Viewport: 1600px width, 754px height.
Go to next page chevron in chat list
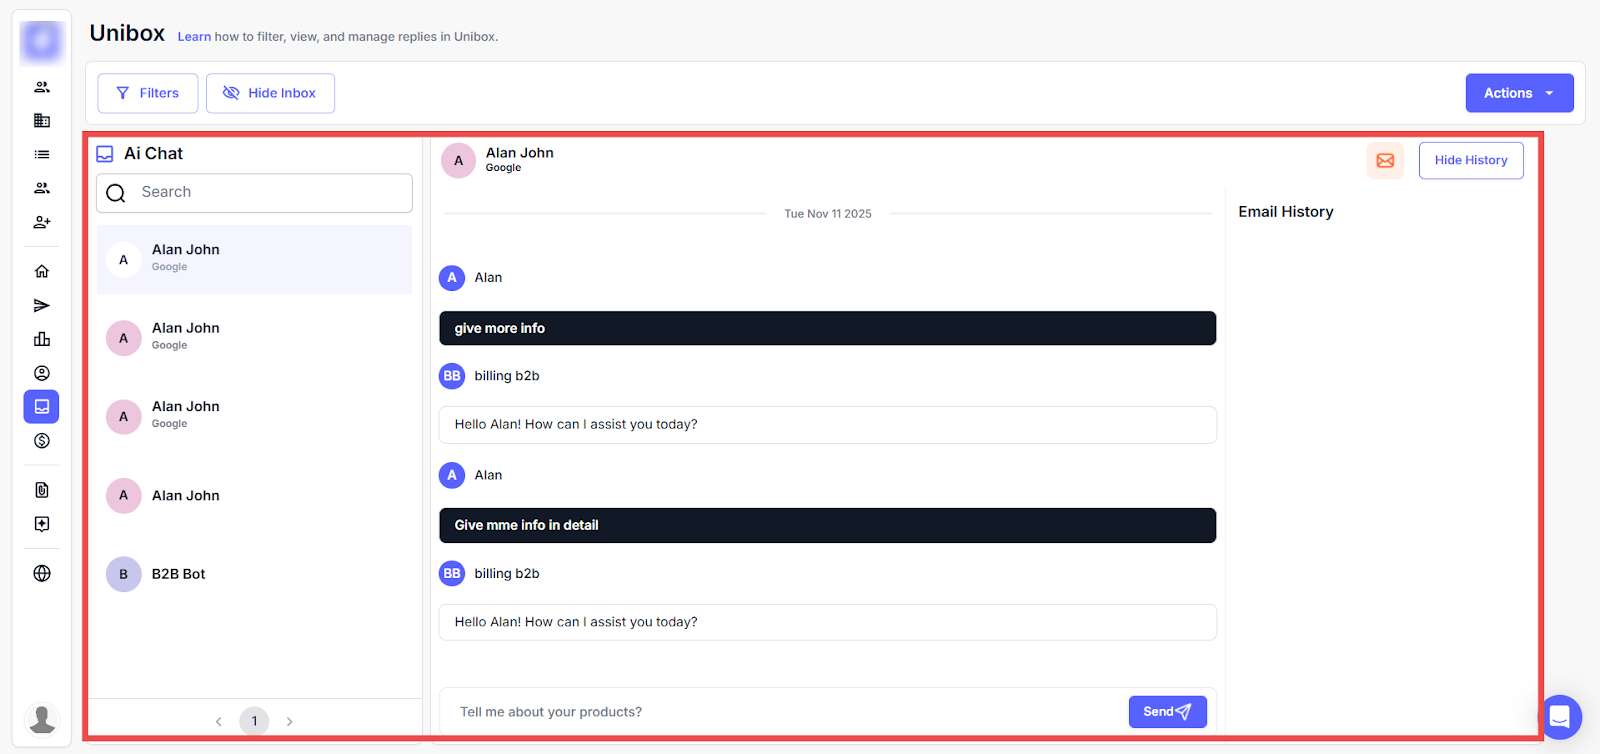point(290,721)
